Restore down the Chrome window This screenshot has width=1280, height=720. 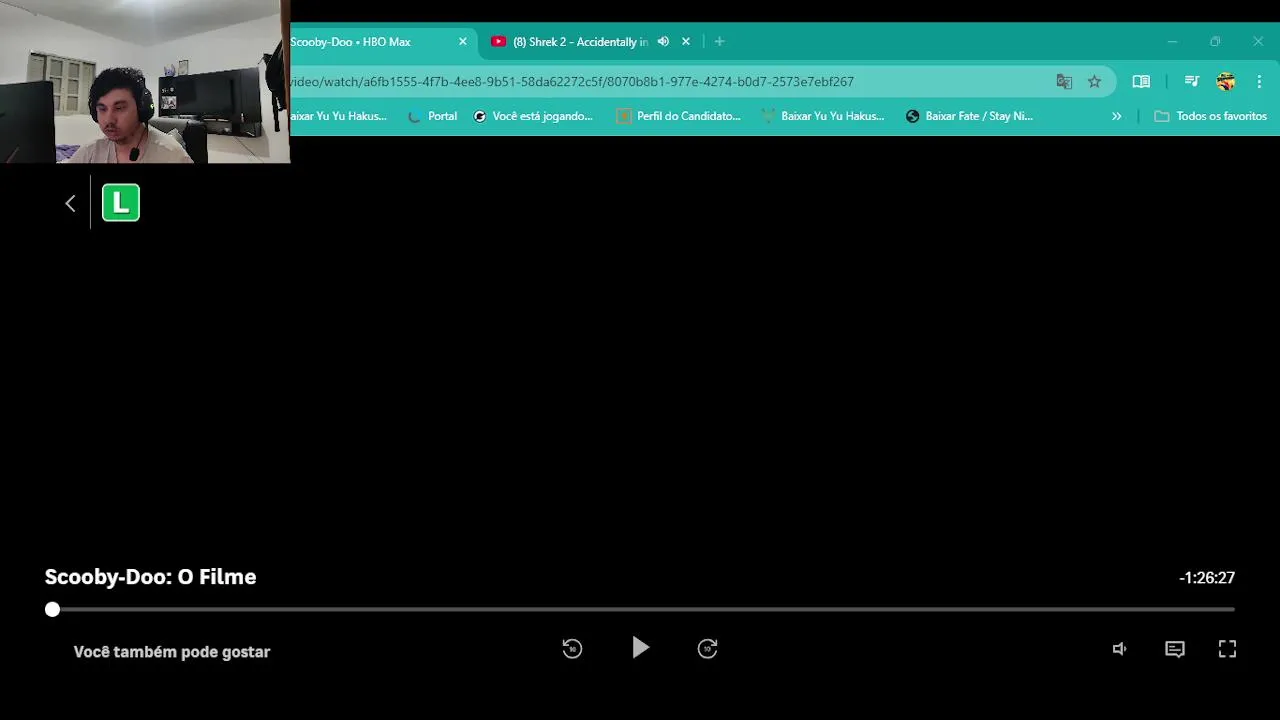coord(1215,42)
